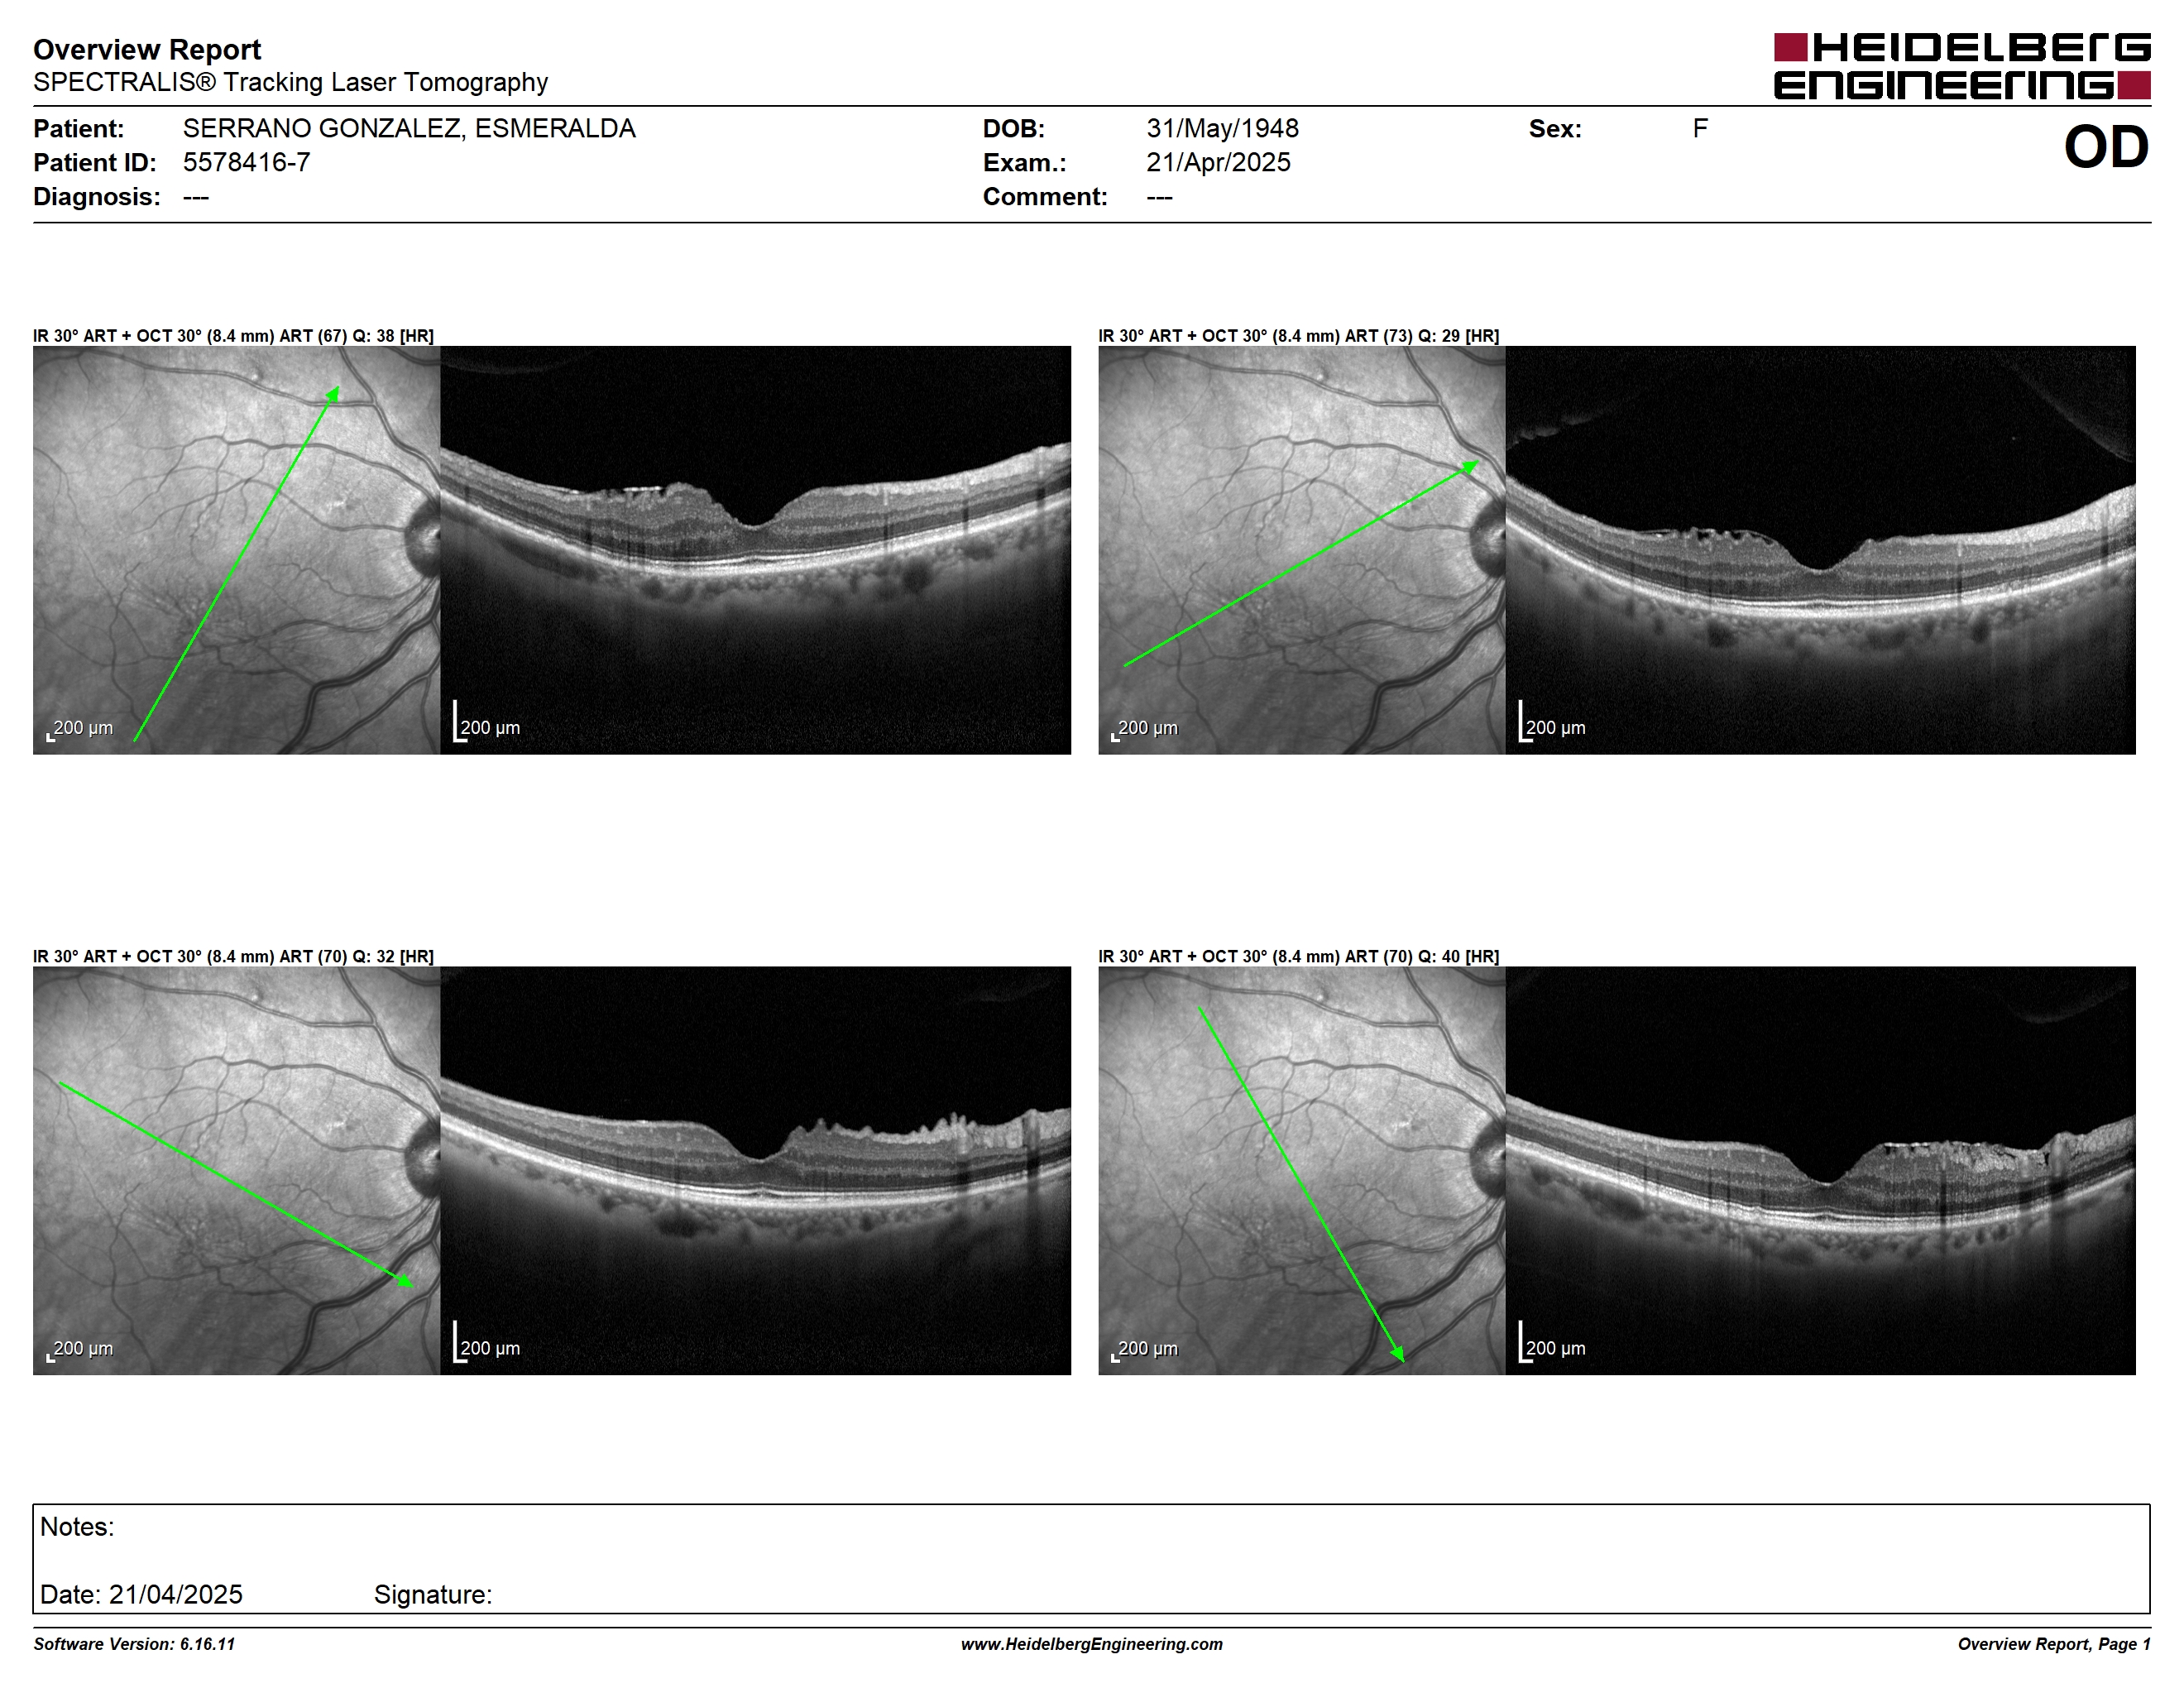Click the Diagnosis label
This screenshot has height=1688, width=2184.
pyautogui.click(x=96, y=197)
